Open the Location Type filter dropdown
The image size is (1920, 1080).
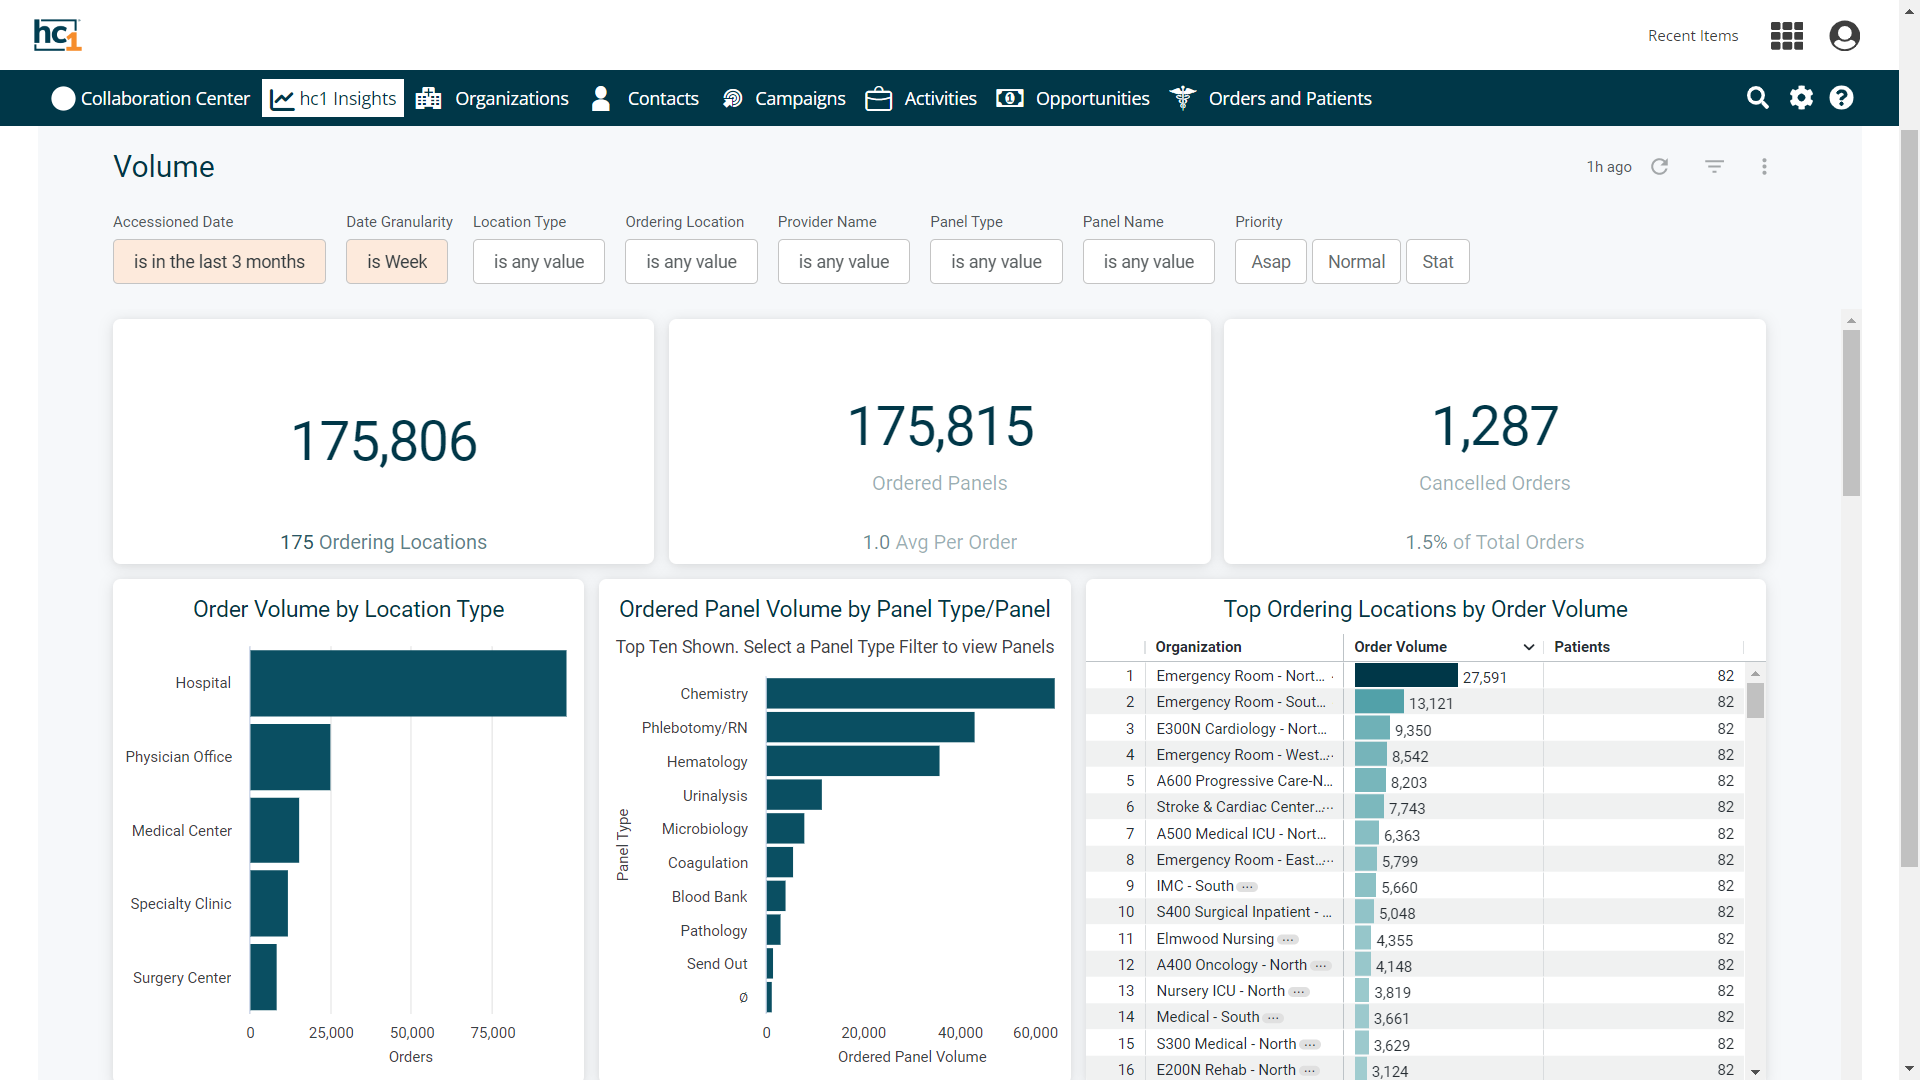point(538,261)
